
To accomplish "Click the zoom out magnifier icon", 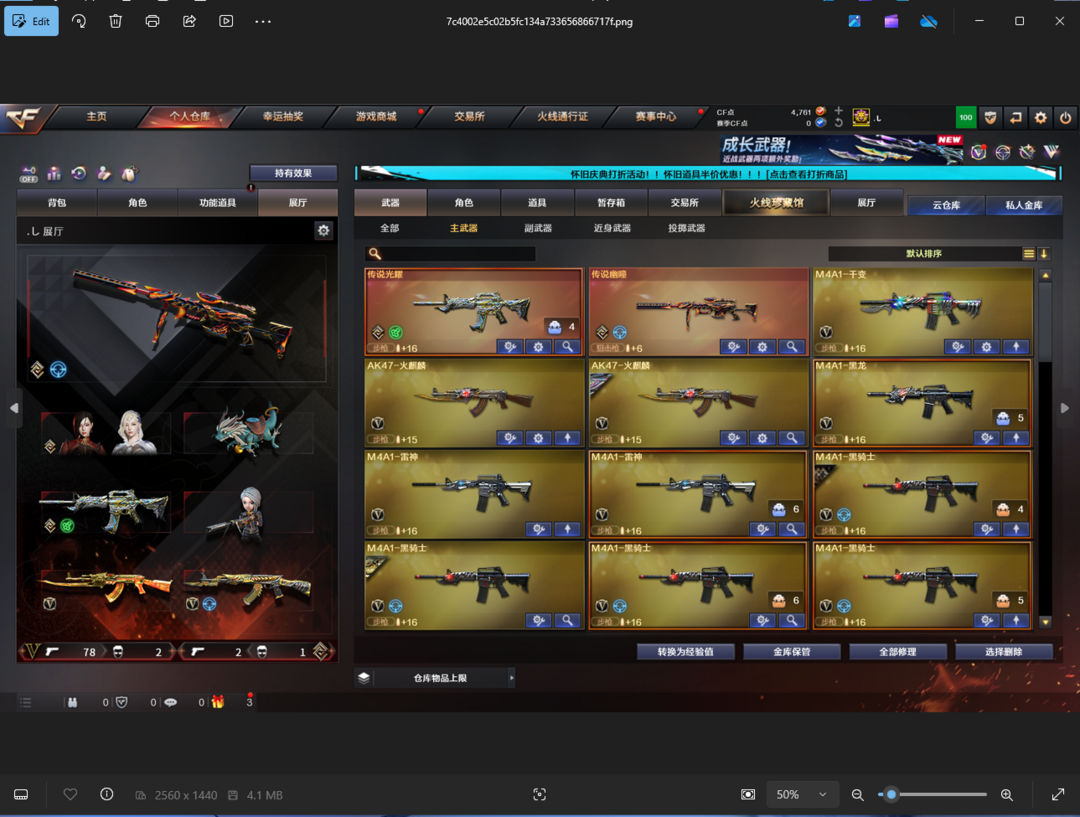I will pyautogui.click(x=858, y=794).
